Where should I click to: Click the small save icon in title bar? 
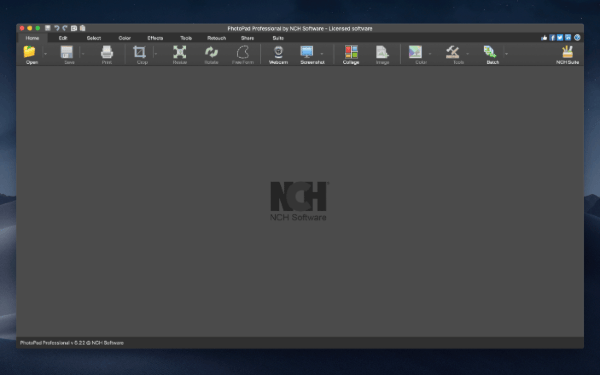48,28
